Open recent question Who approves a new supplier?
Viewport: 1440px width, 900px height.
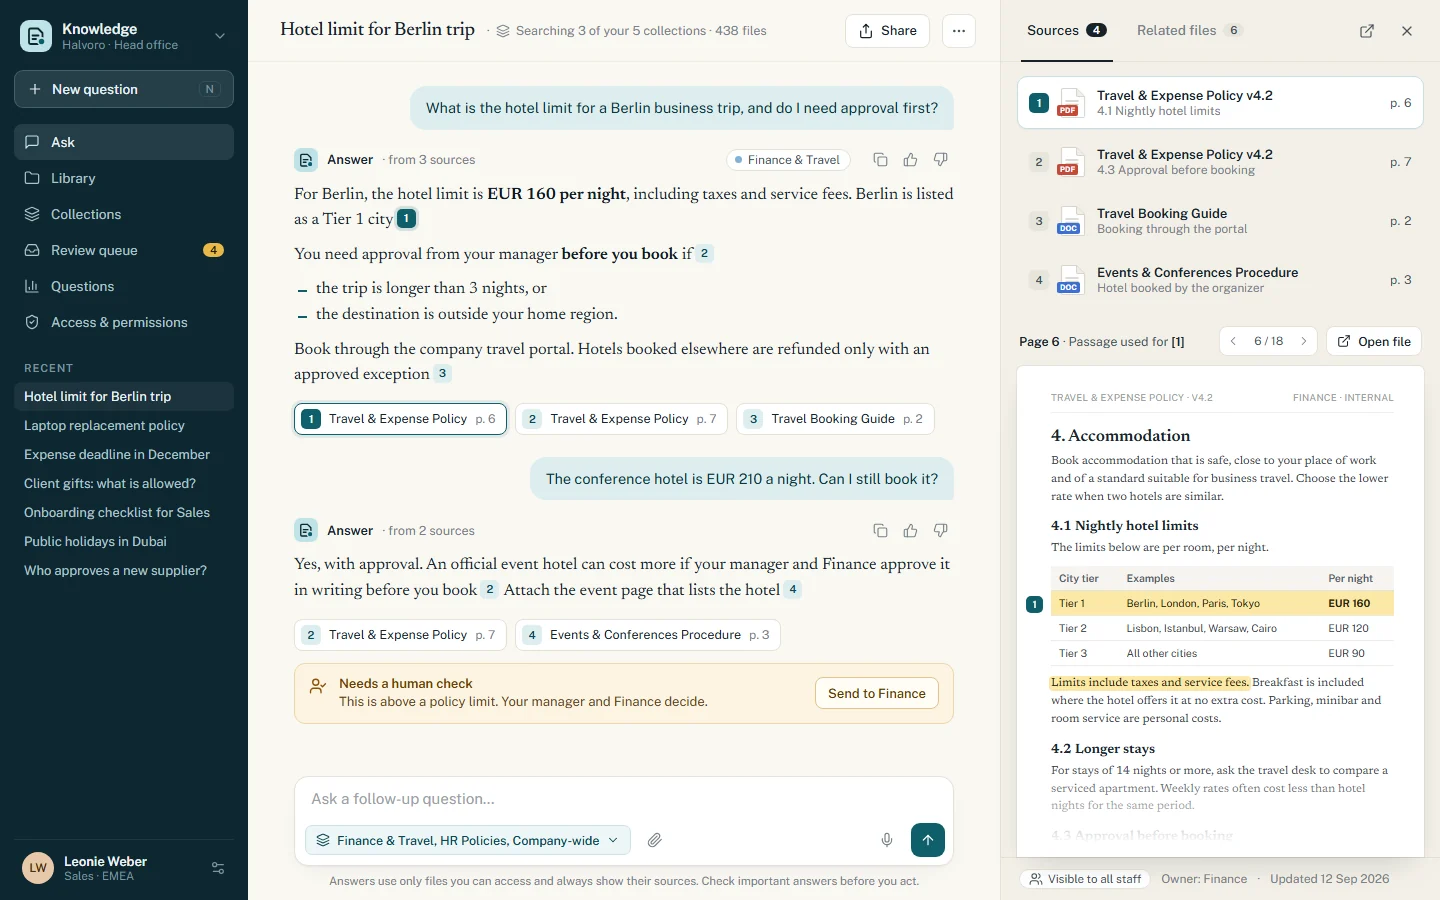[124, 570]
